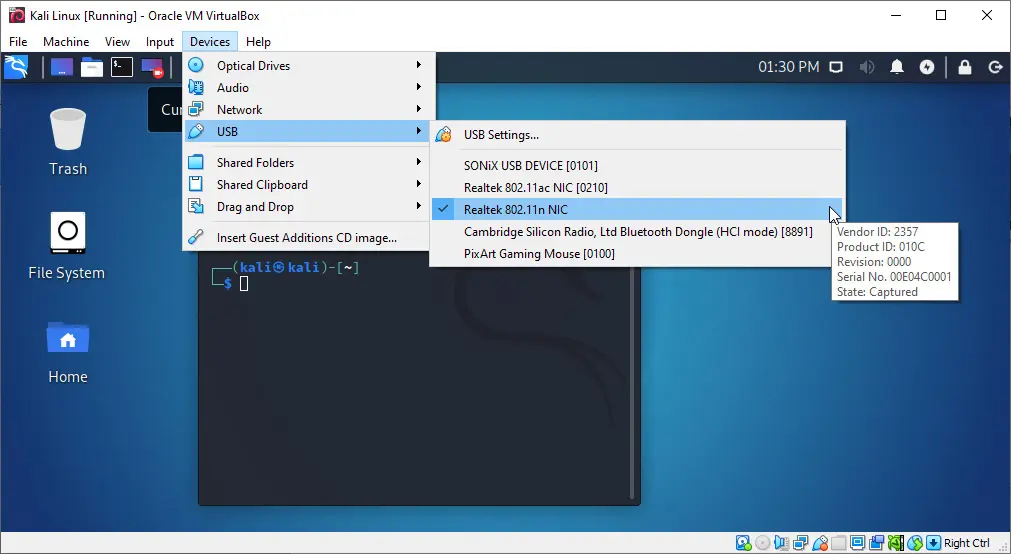Attach the Realtek 802.11ac NIC [0210]
Screen dimensions: 1011x554
coord(637,188)
